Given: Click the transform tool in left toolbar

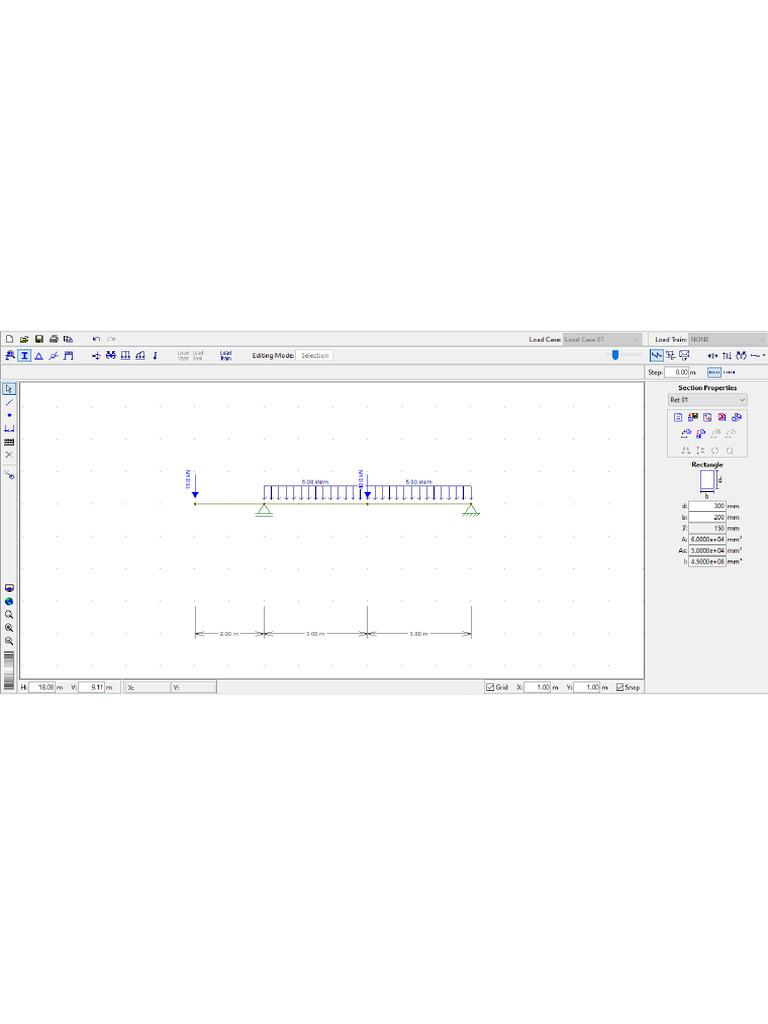Looking at the screenshot, I should pyautogui.click(x=9, y=475).
